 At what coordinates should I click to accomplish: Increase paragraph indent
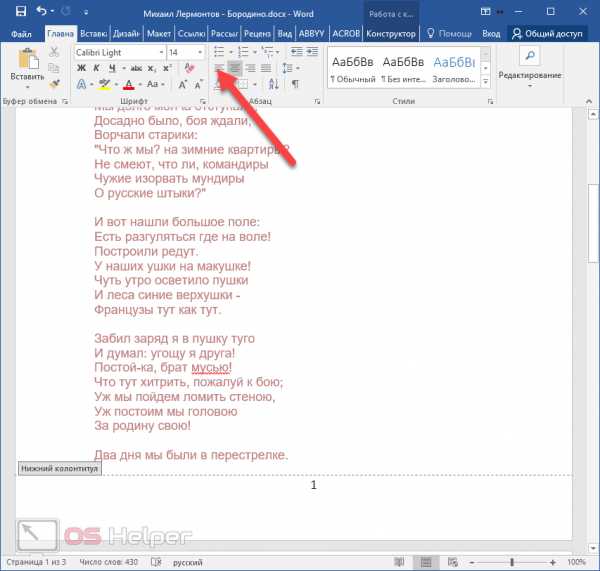[x=312, y=51]
